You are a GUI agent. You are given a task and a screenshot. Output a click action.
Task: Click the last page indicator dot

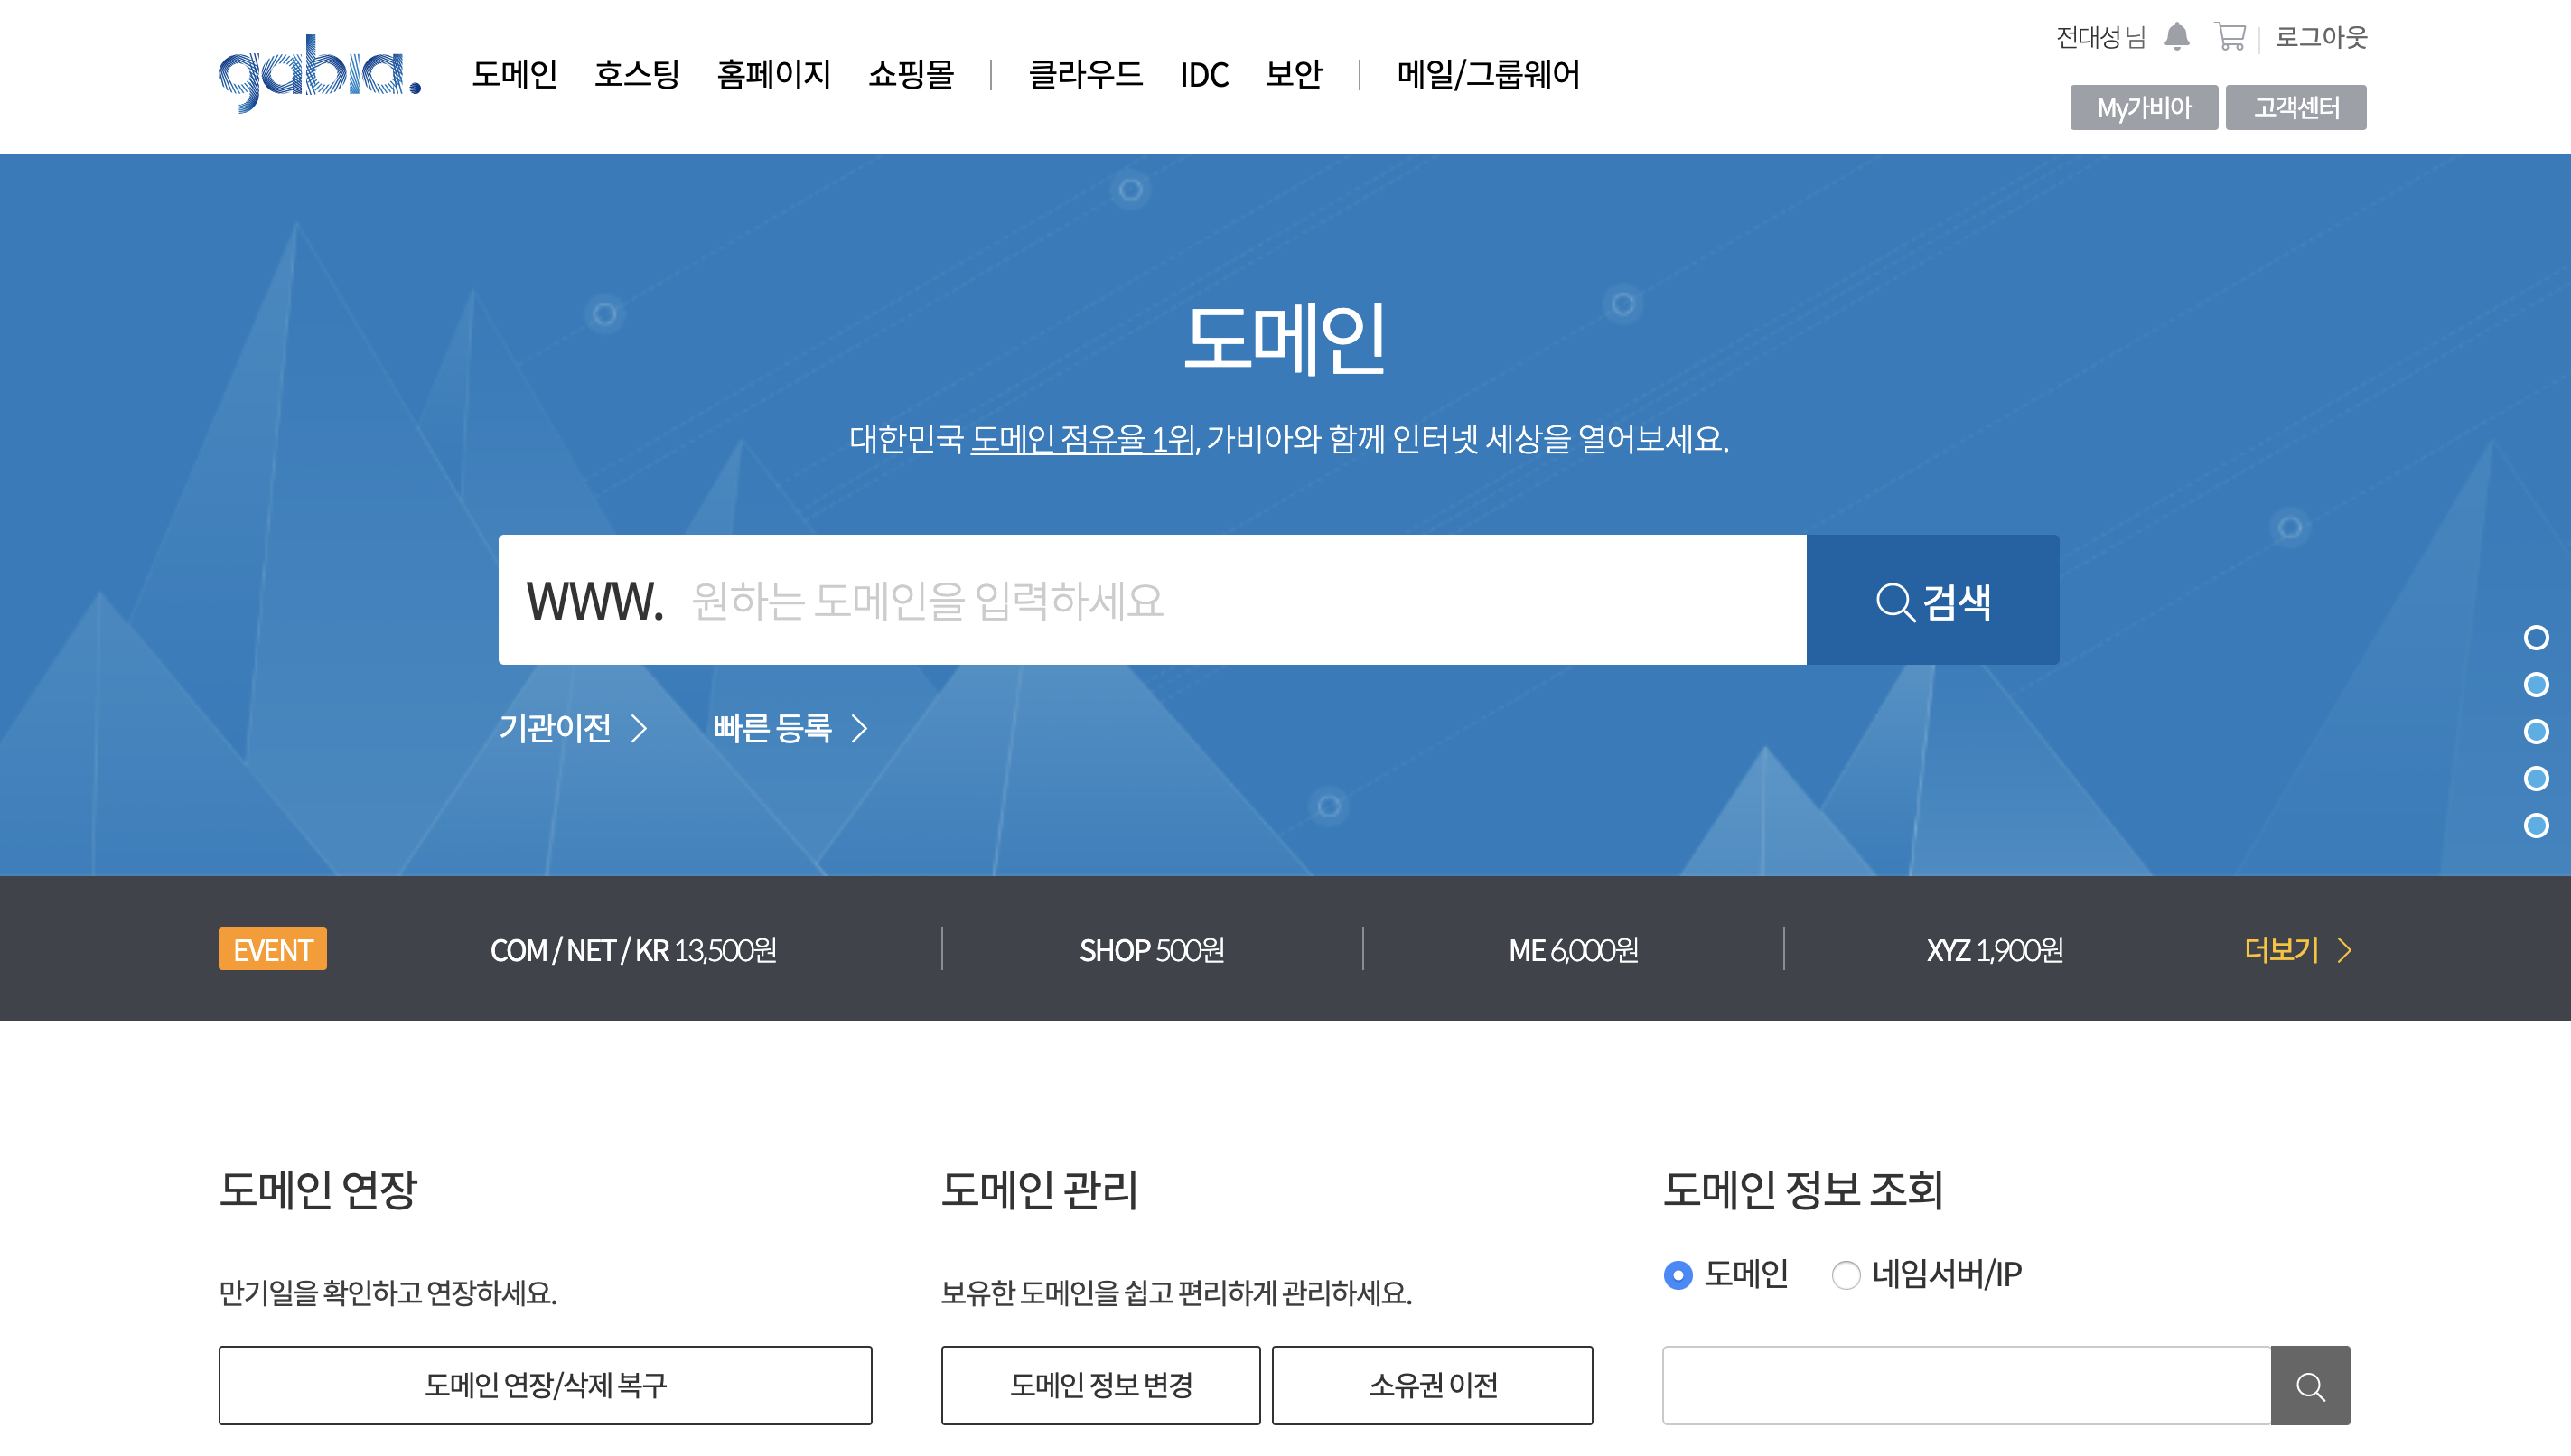tap(2535, 826)
